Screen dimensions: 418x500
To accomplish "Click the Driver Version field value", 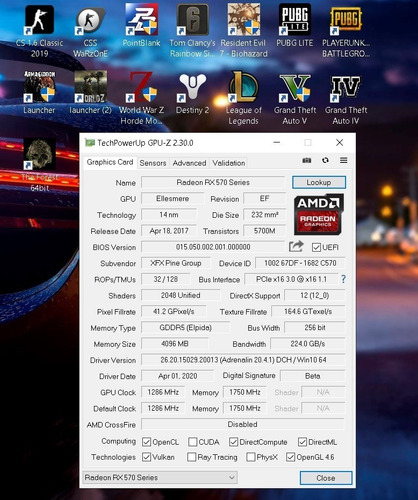I will 243,360.
